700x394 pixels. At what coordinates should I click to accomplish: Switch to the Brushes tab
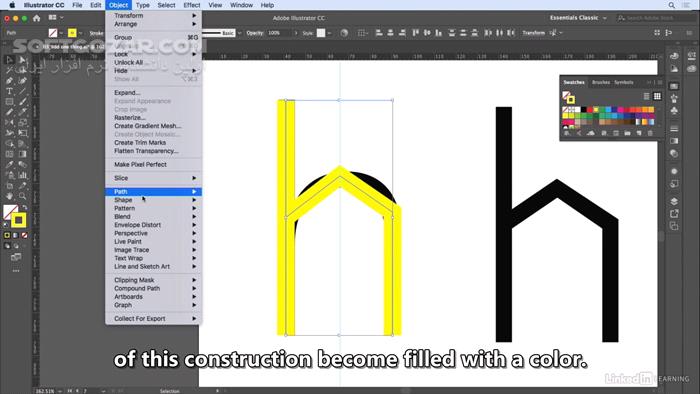(x=600, y=83)
